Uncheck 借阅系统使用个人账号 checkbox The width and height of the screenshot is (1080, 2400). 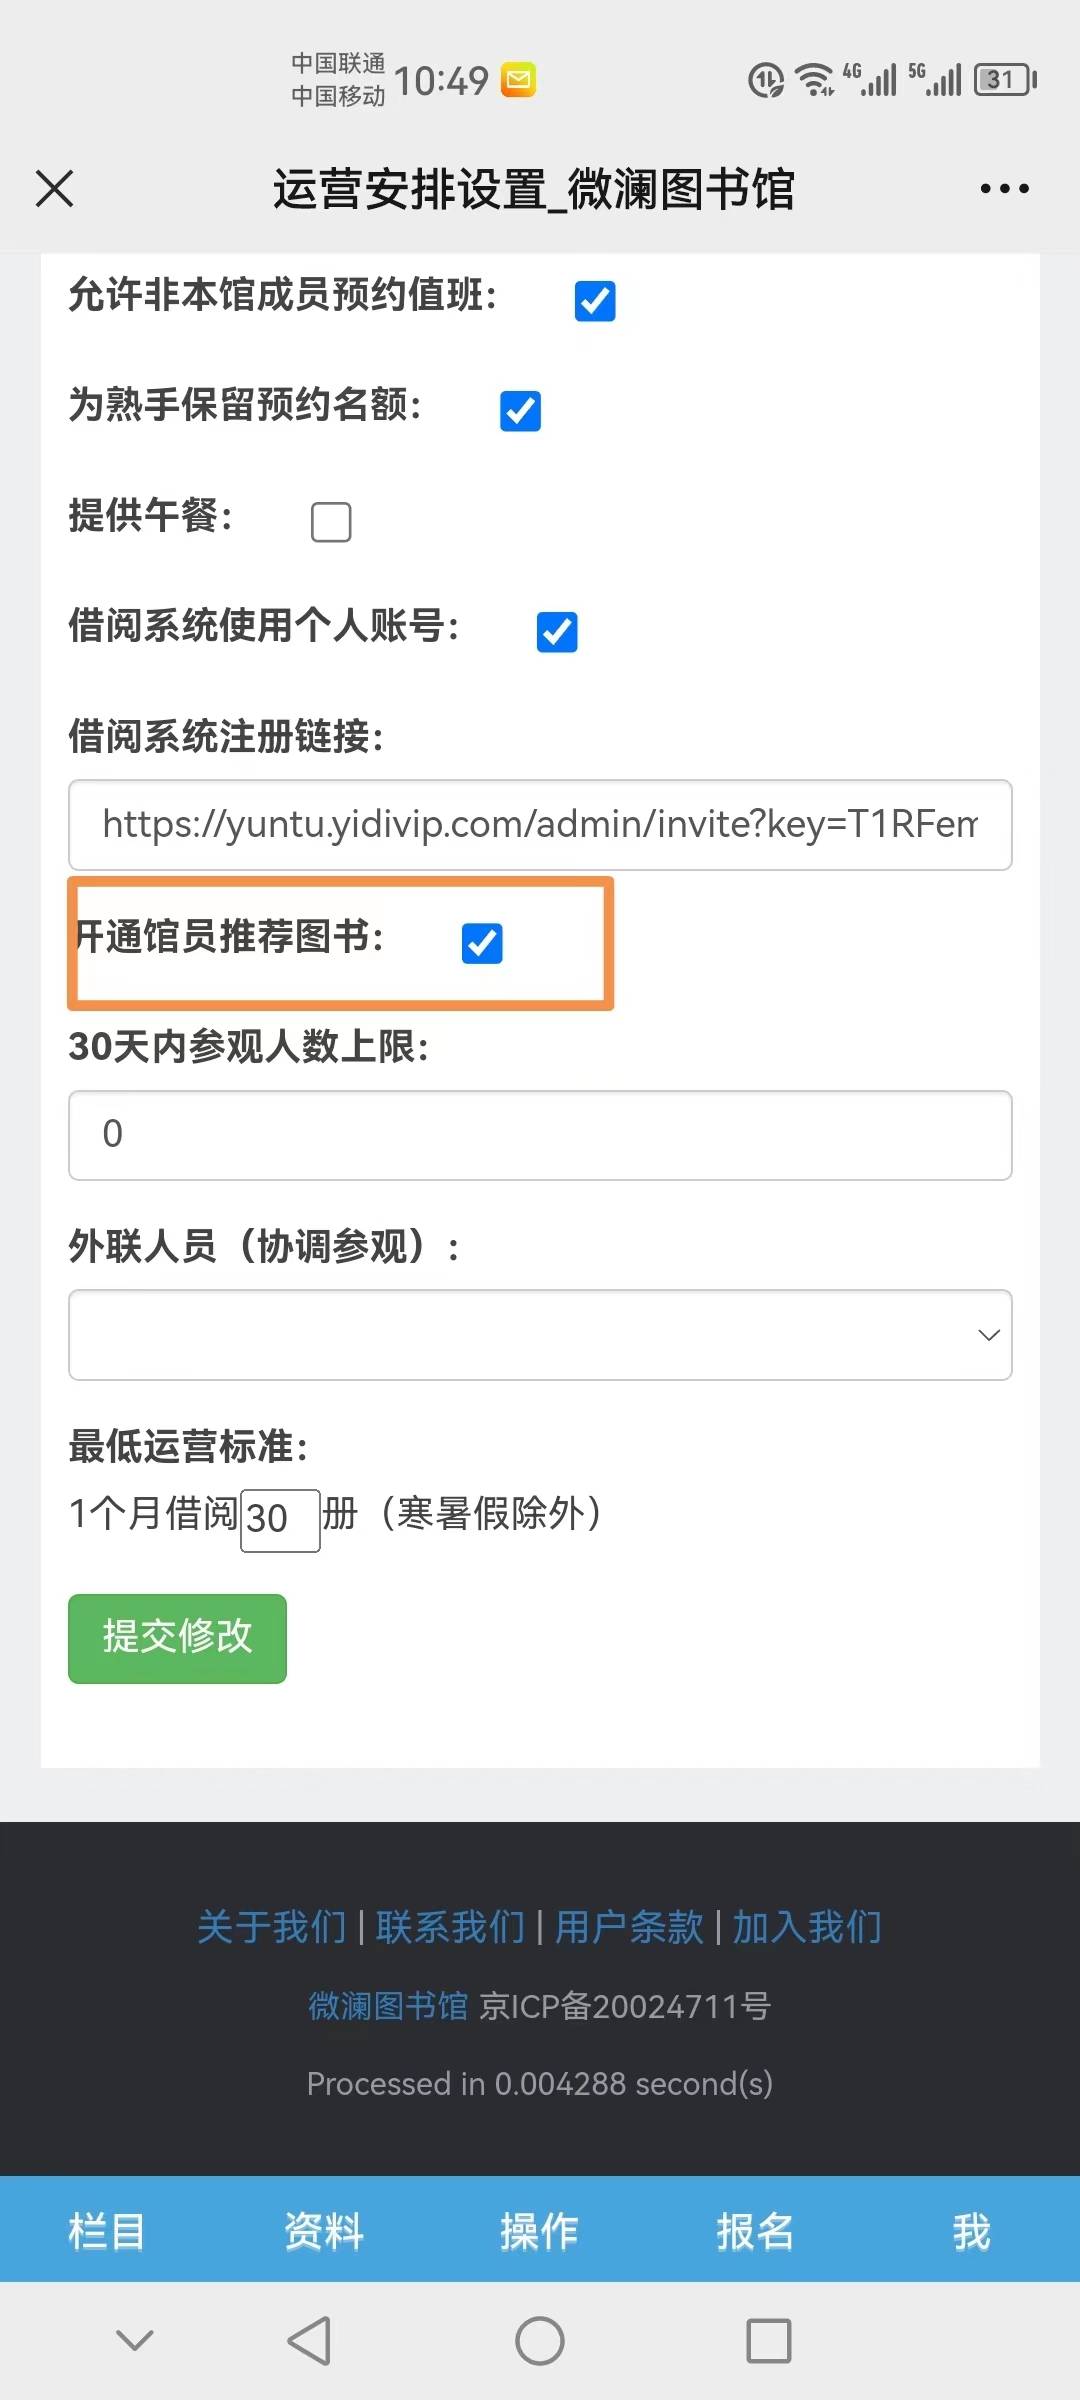557,632
